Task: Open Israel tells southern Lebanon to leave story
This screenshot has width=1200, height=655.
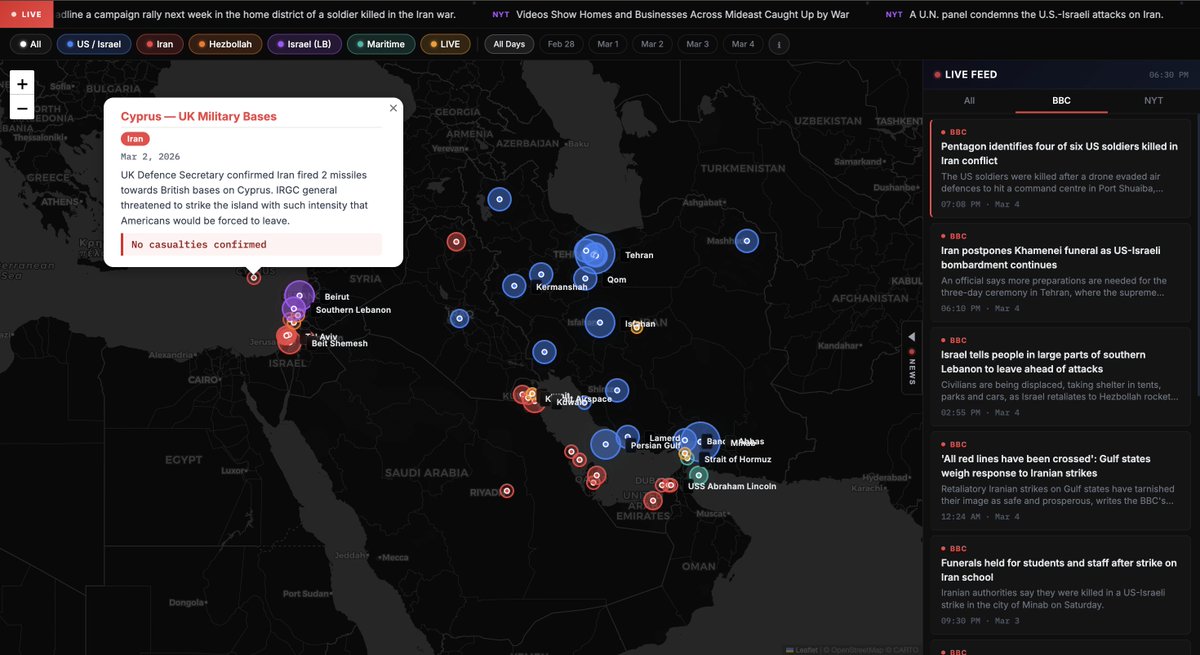Action: coord(1061,375)
